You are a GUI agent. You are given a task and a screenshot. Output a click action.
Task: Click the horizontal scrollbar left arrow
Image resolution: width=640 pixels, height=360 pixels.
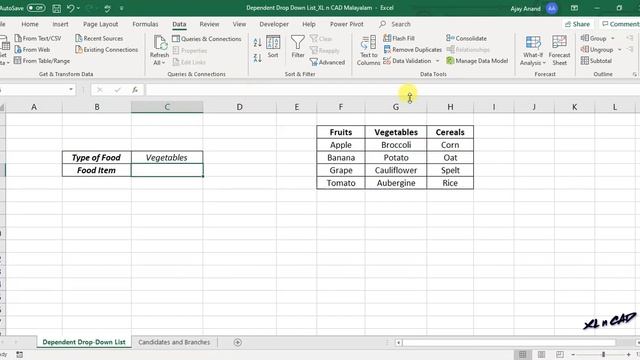coord(398,342)
